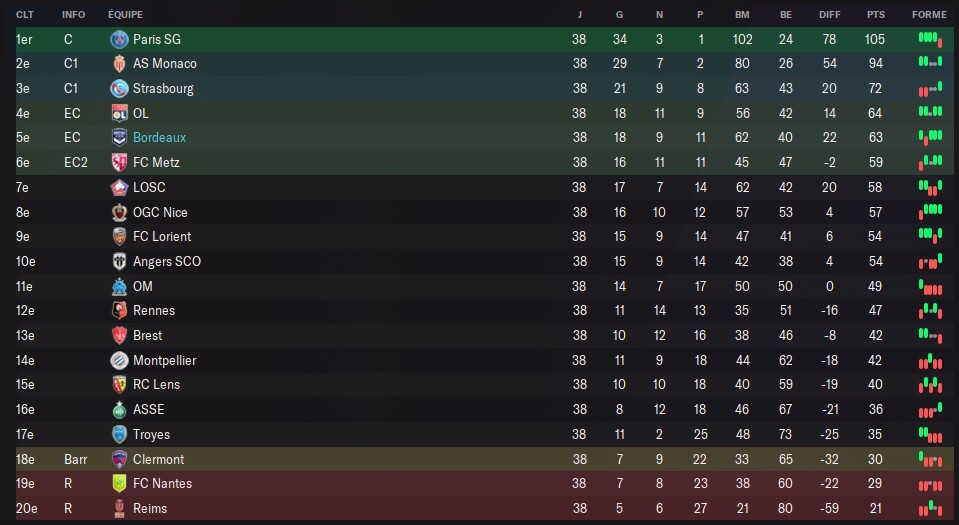Click the Strasbourg club crest icon
This screenshot has height=525, width=959.
(119, 88)
